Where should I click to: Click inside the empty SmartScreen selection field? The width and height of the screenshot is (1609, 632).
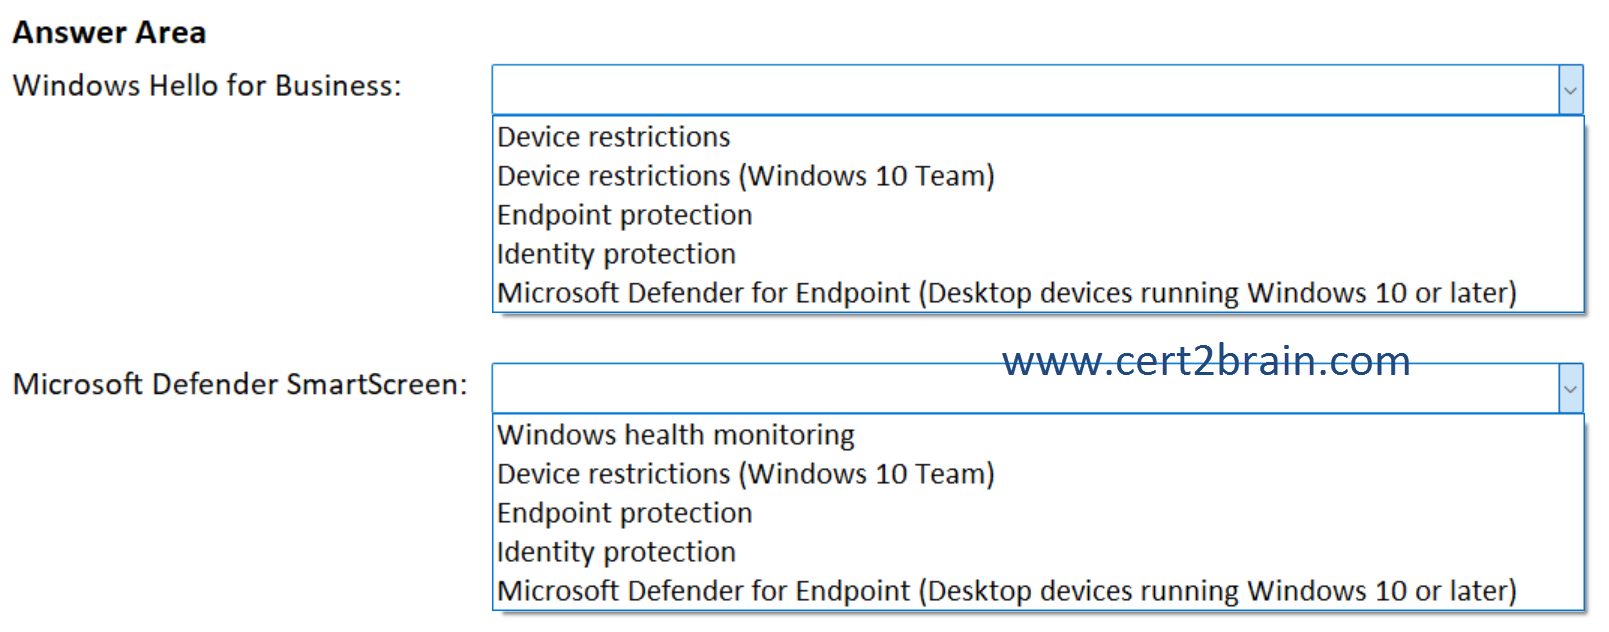[1000, 388]
